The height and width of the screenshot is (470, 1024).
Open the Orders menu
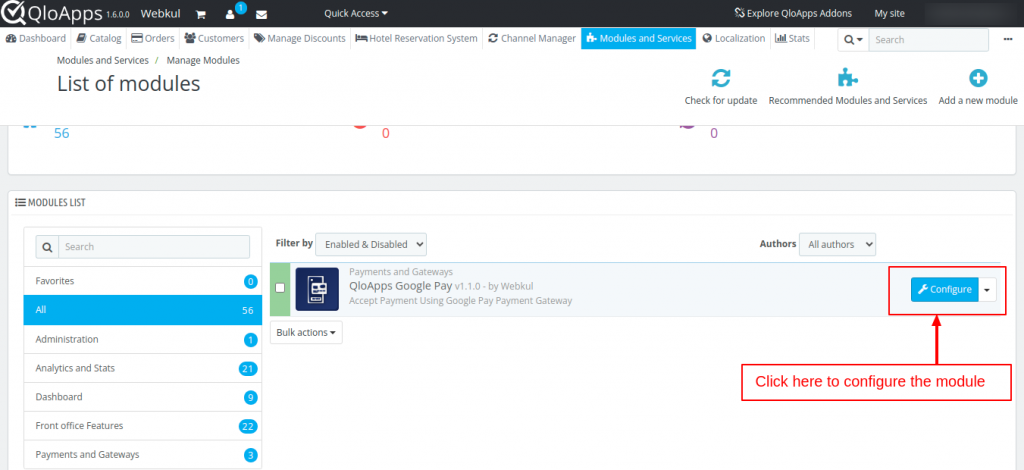click(x=153, y=39)
